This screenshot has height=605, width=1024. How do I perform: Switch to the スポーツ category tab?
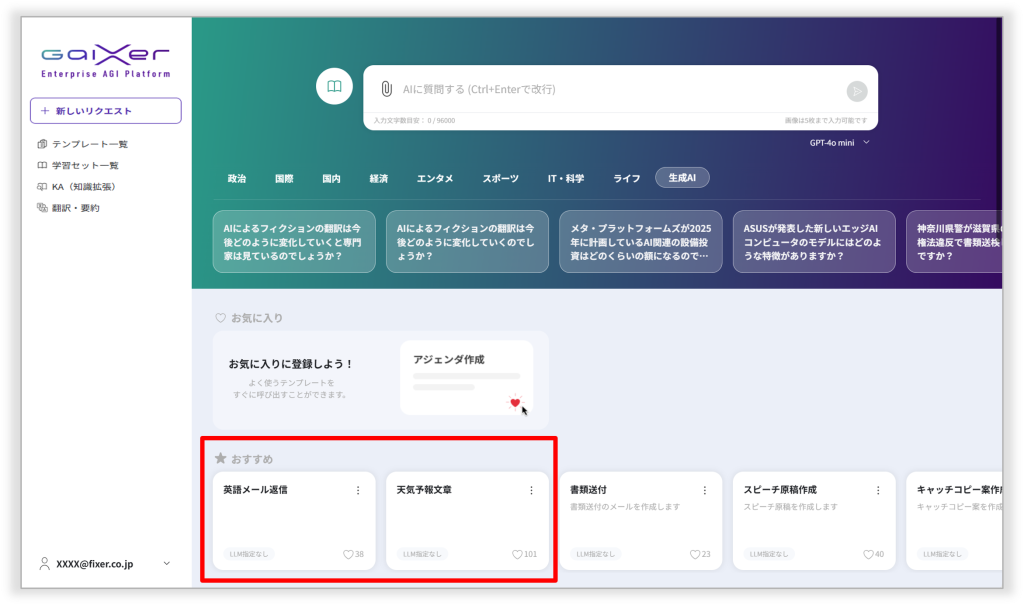point(500,179)
